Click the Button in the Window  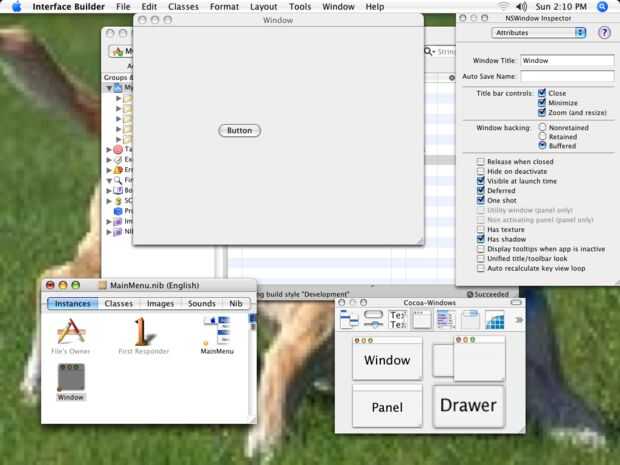point(240,130)
